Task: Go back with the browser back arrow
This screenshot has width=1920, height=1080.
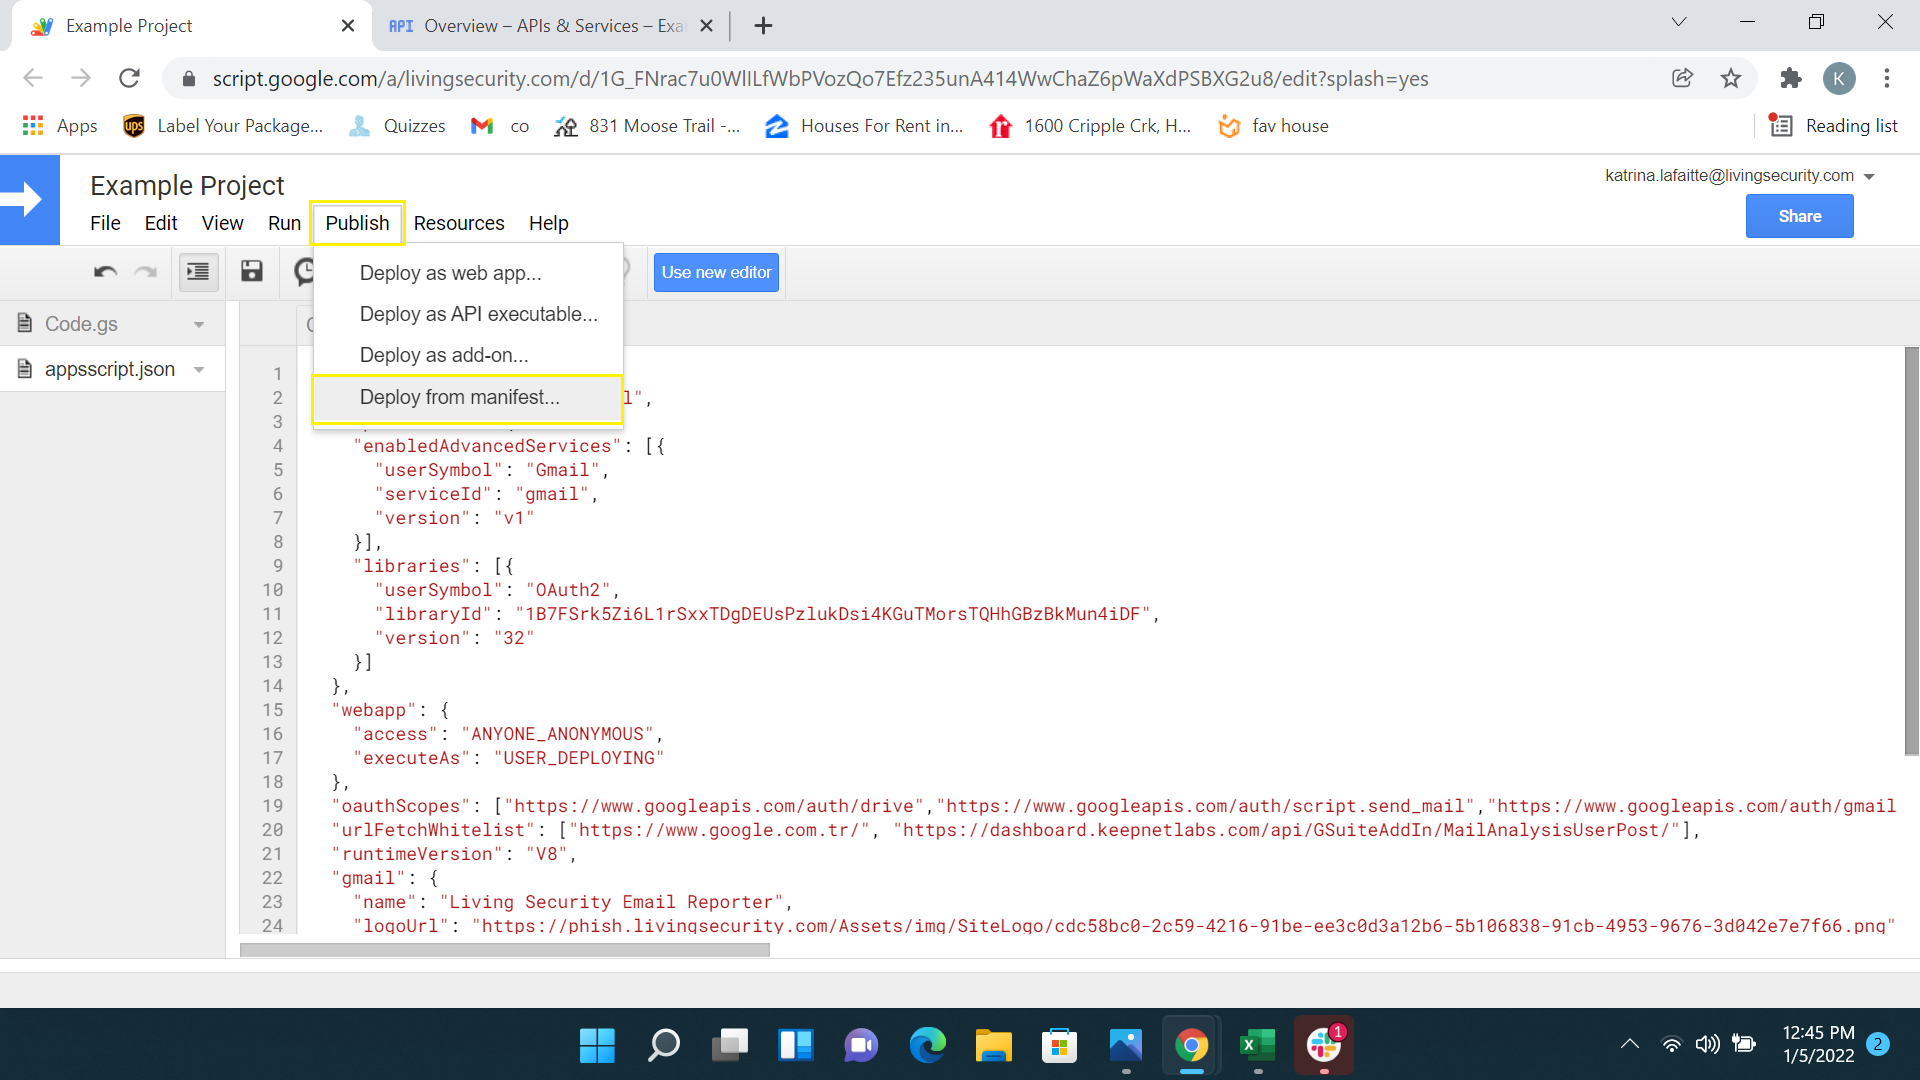Action: point(33,78)
